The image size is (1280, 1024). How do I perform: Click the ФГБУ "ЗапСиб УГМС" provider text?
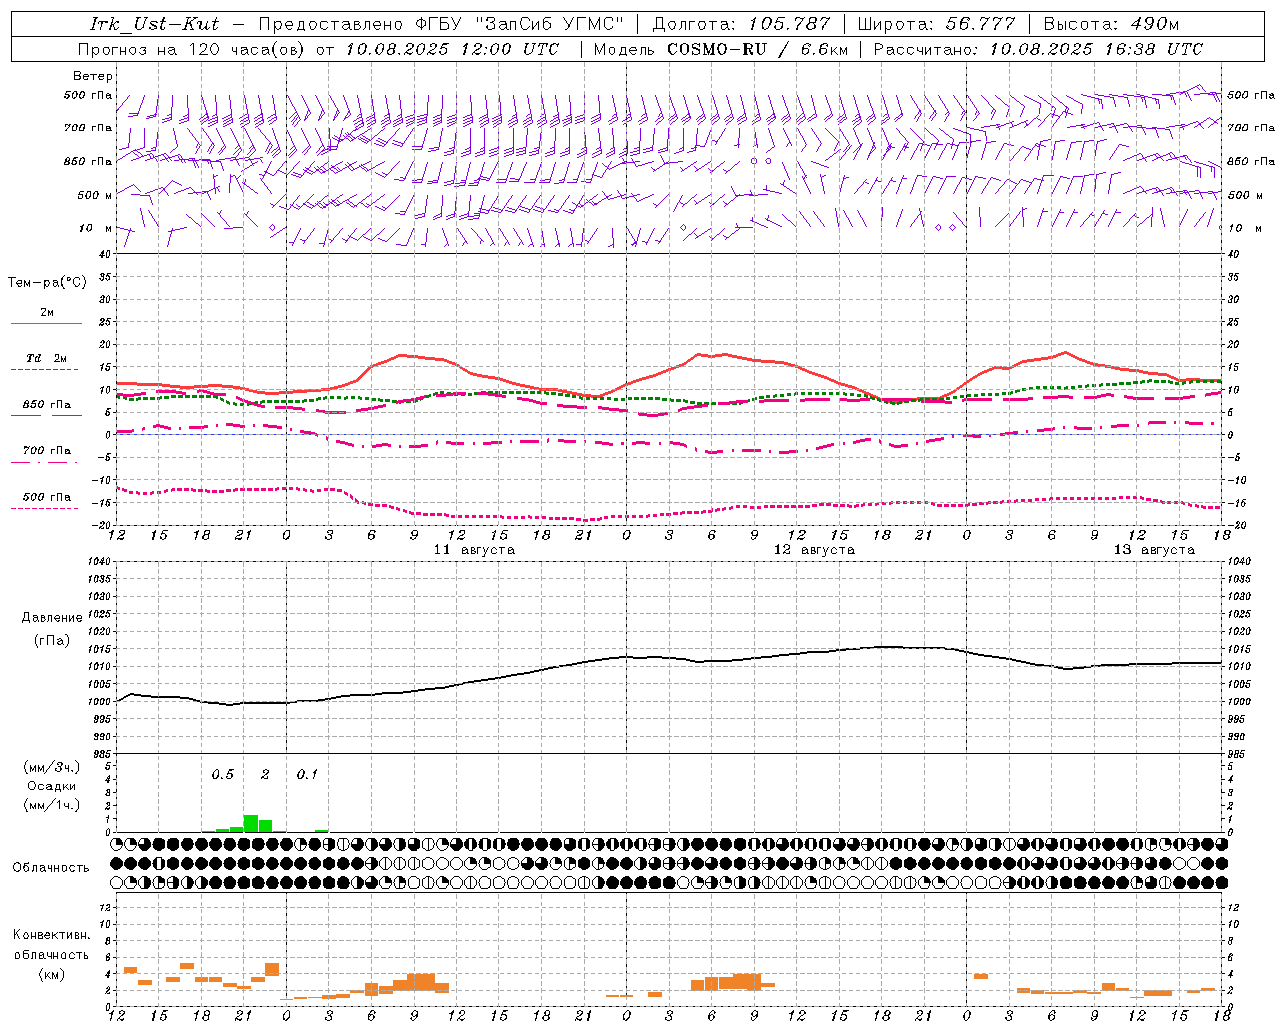pos(521,24)
